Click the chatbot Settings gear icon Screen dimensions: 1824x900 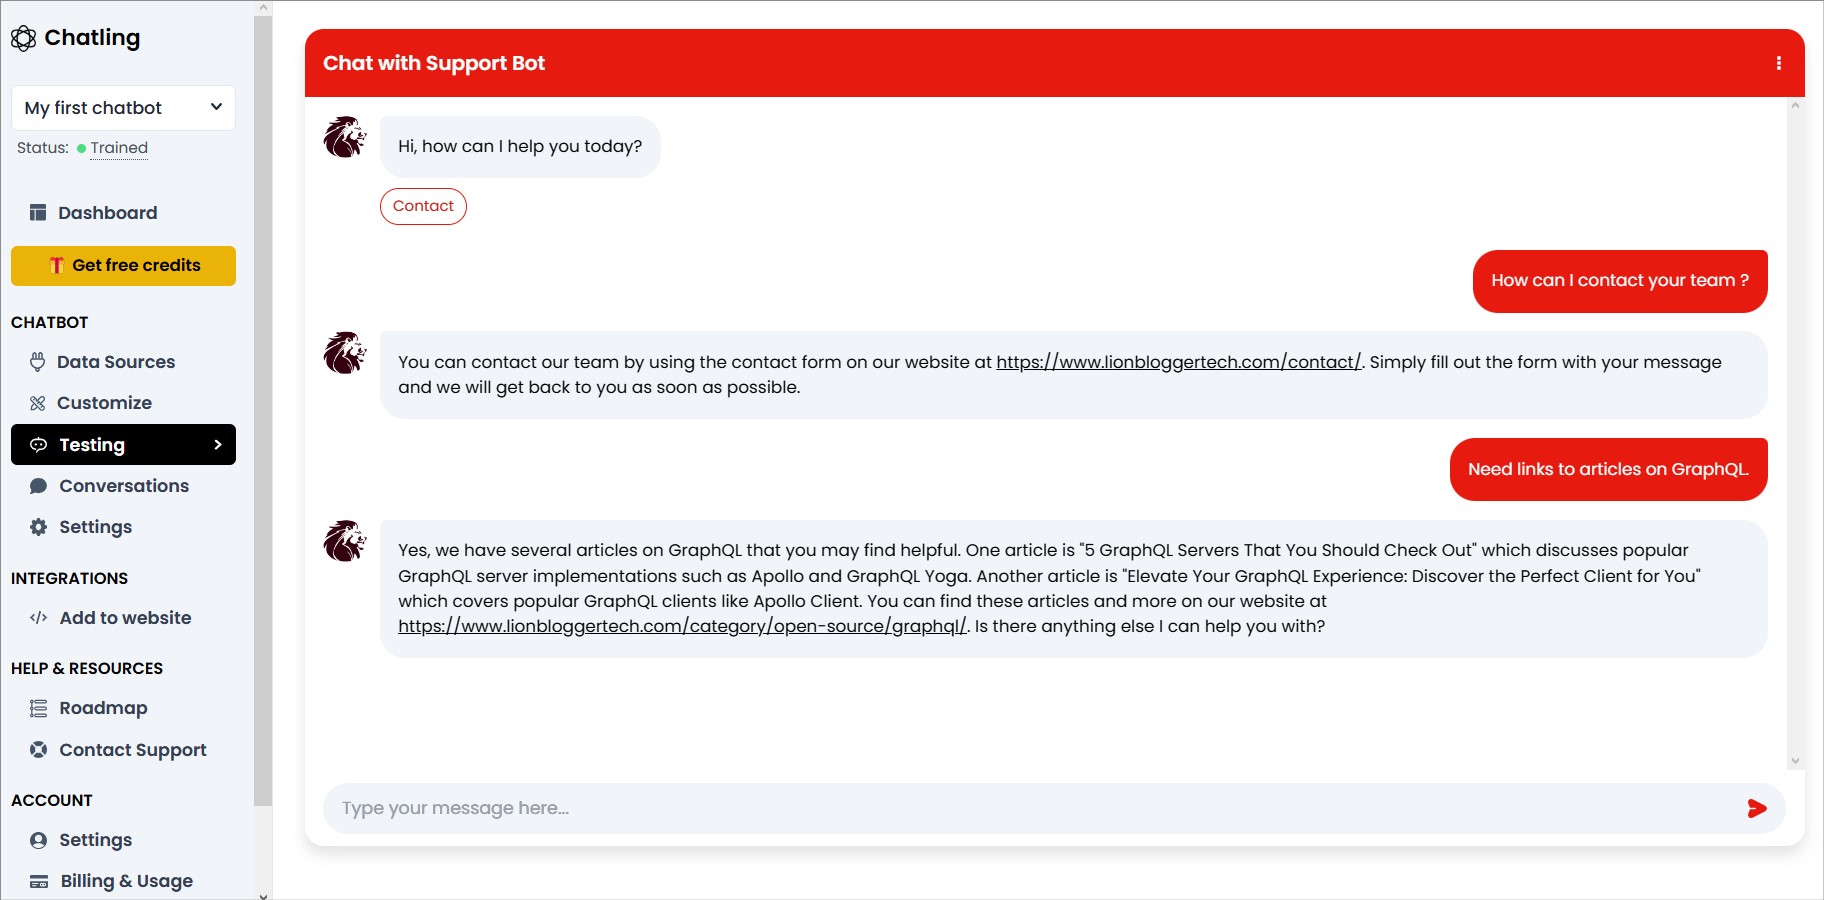pos(38,527)
